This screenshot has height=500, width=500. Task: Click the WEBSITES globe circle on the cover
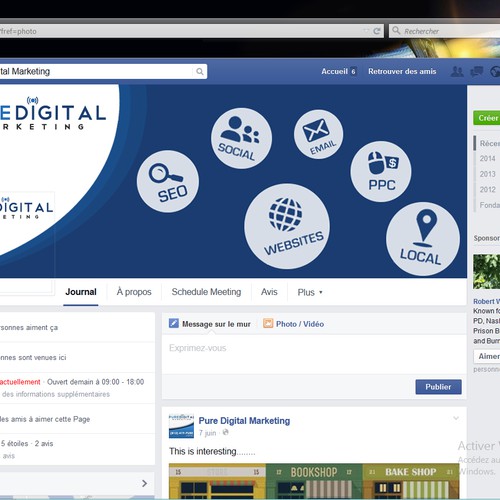click(287, 226)
